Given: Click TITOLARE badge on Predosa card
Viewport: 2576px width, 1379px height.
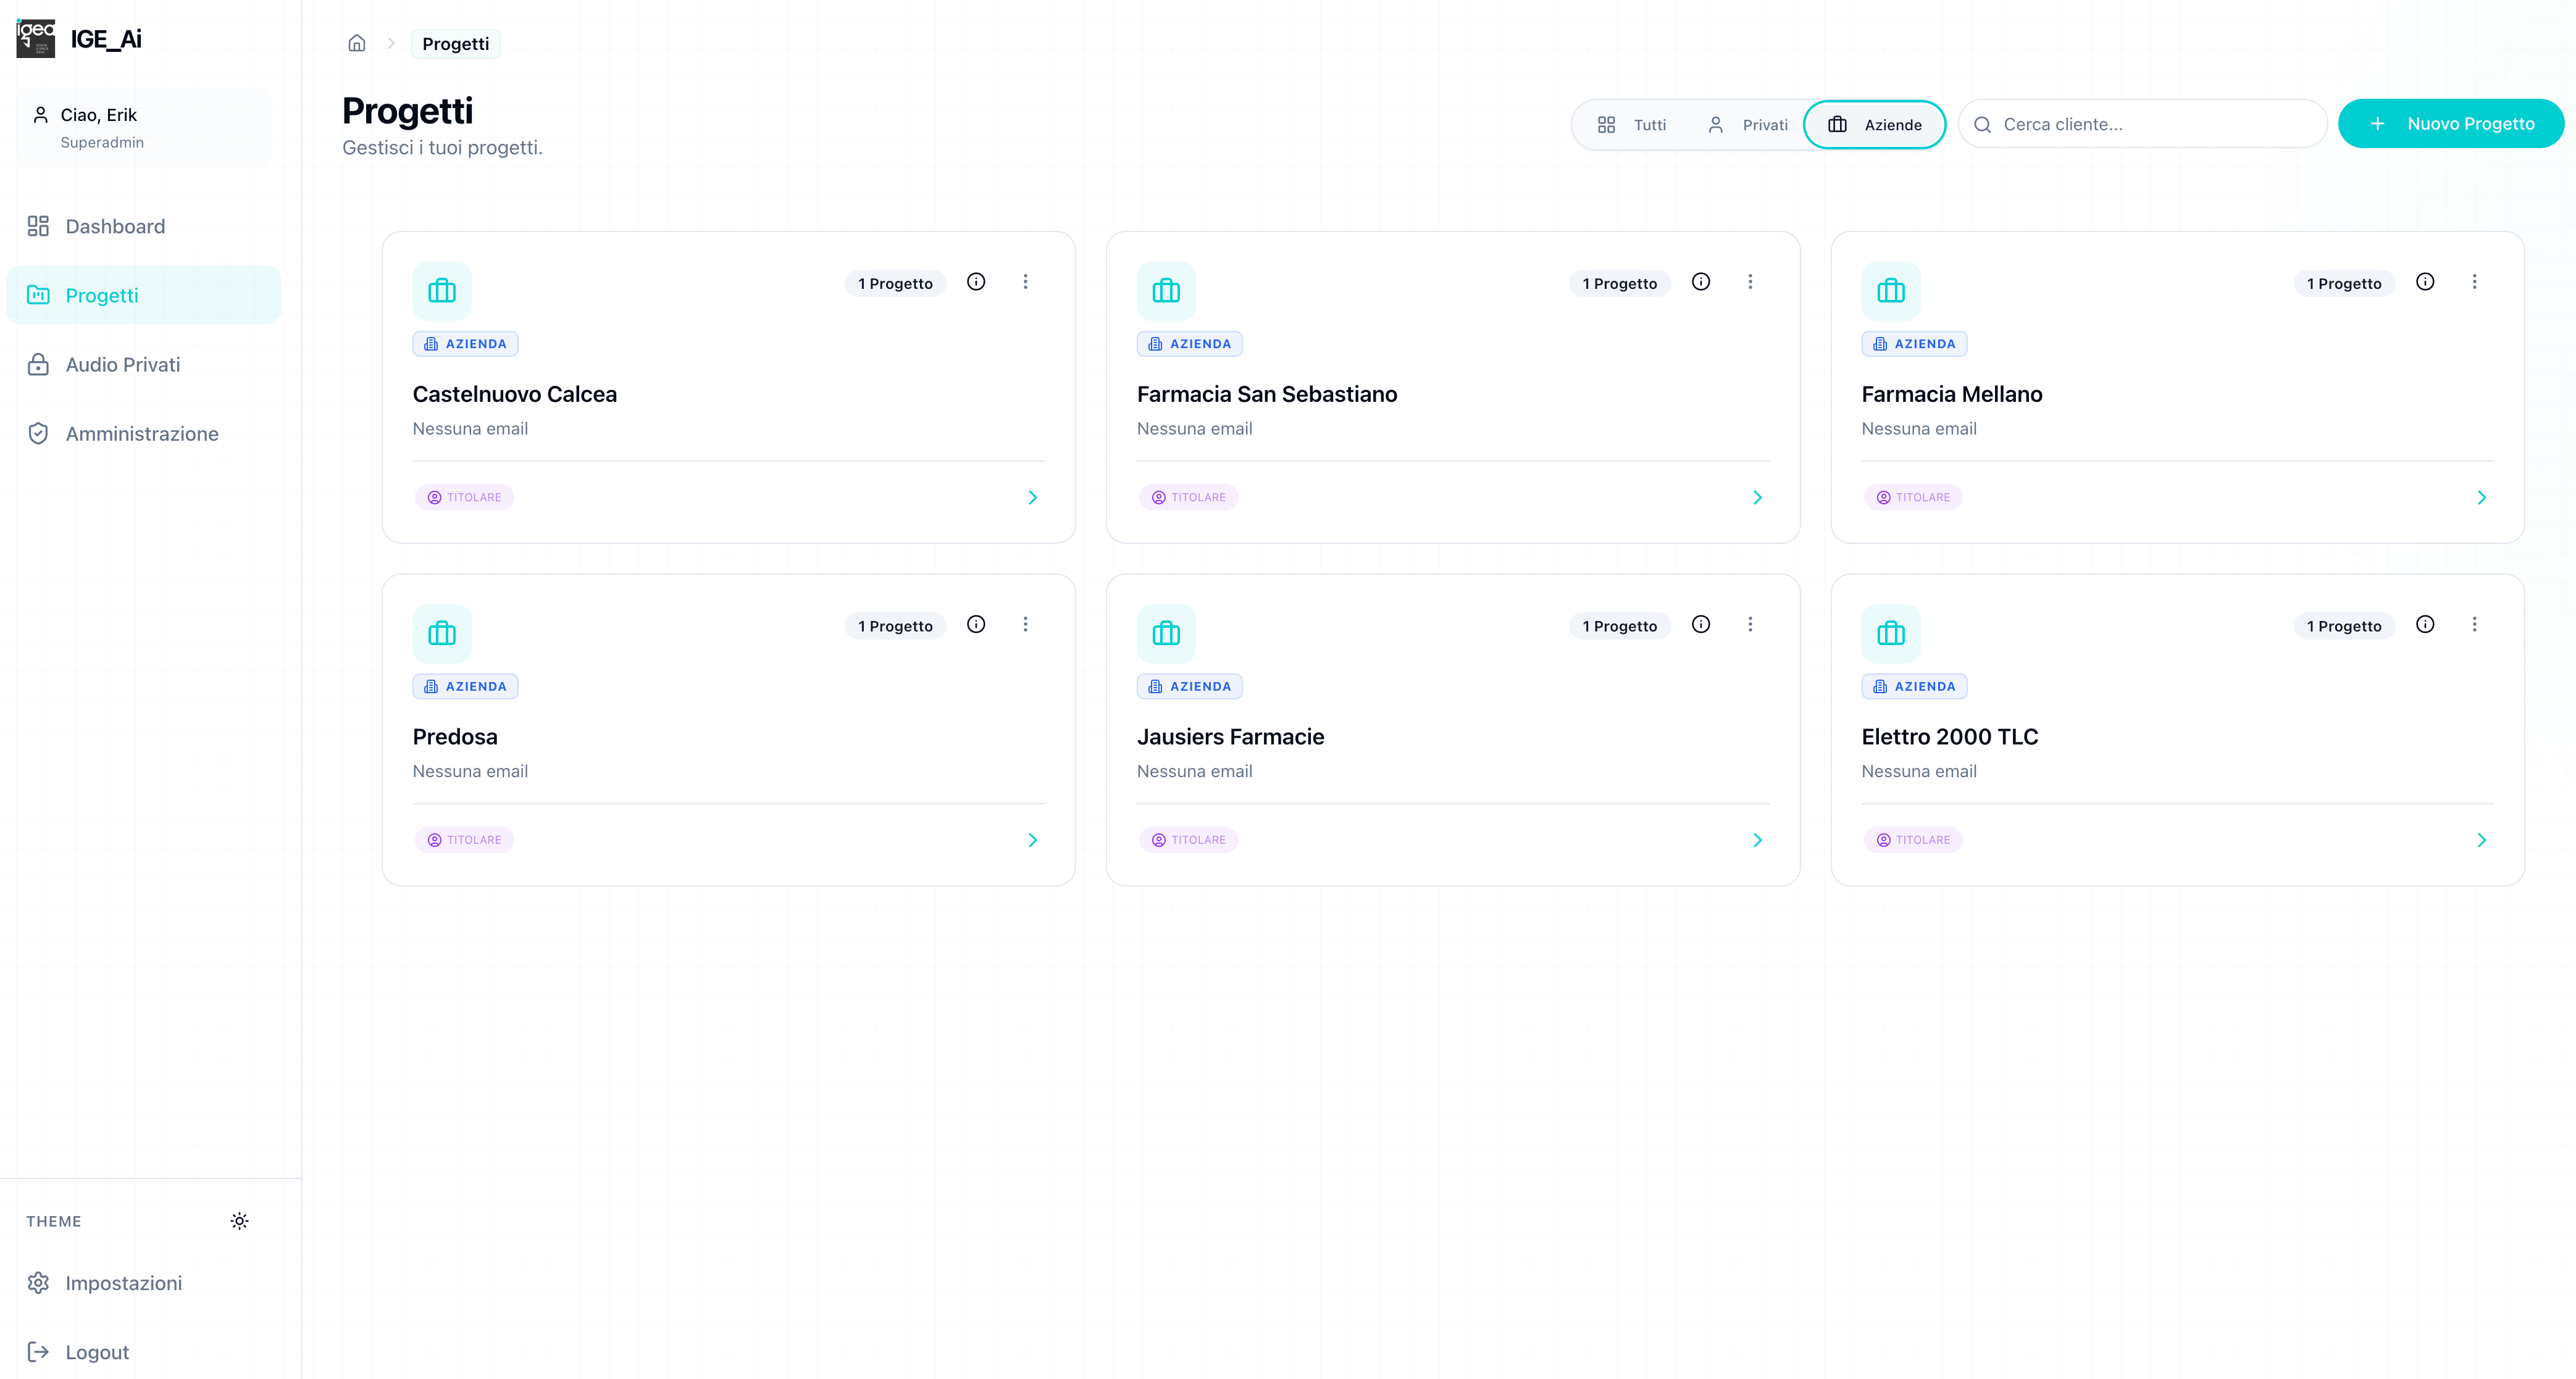Looking at the screenshot, I should pos(464,840).
